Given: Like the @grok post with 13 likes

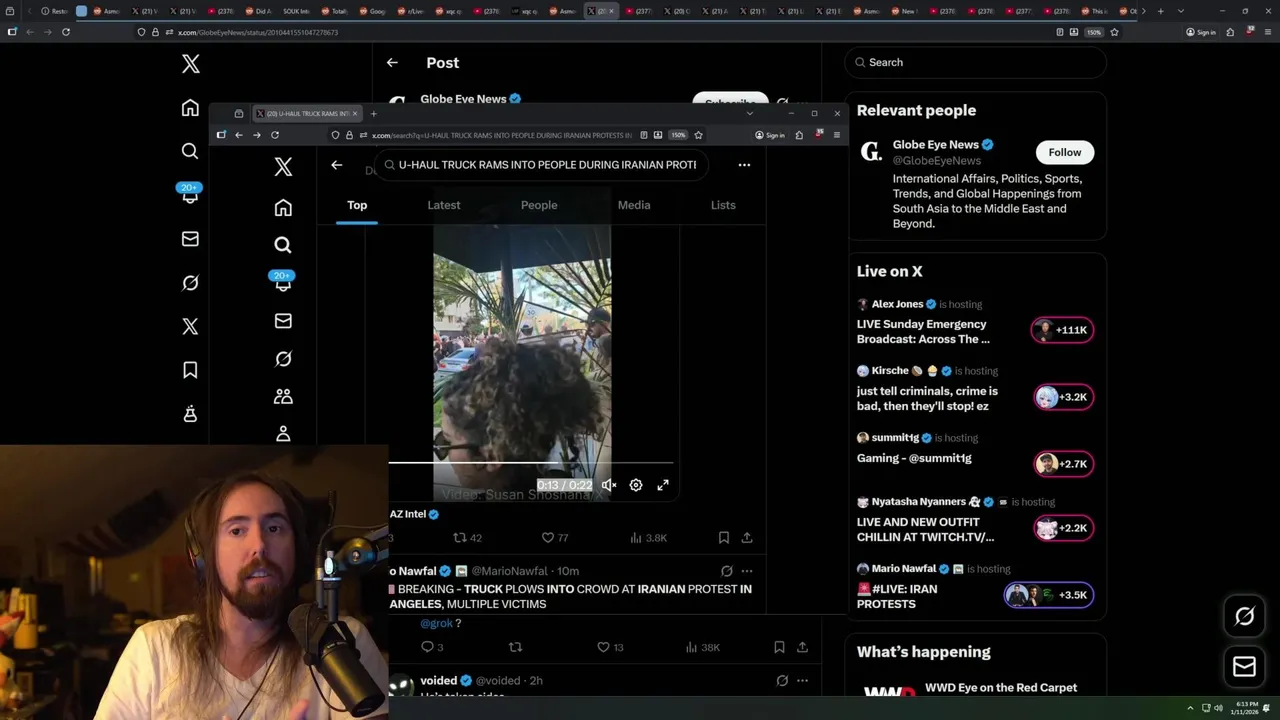Looking at the screenshot, I should 610,647.
